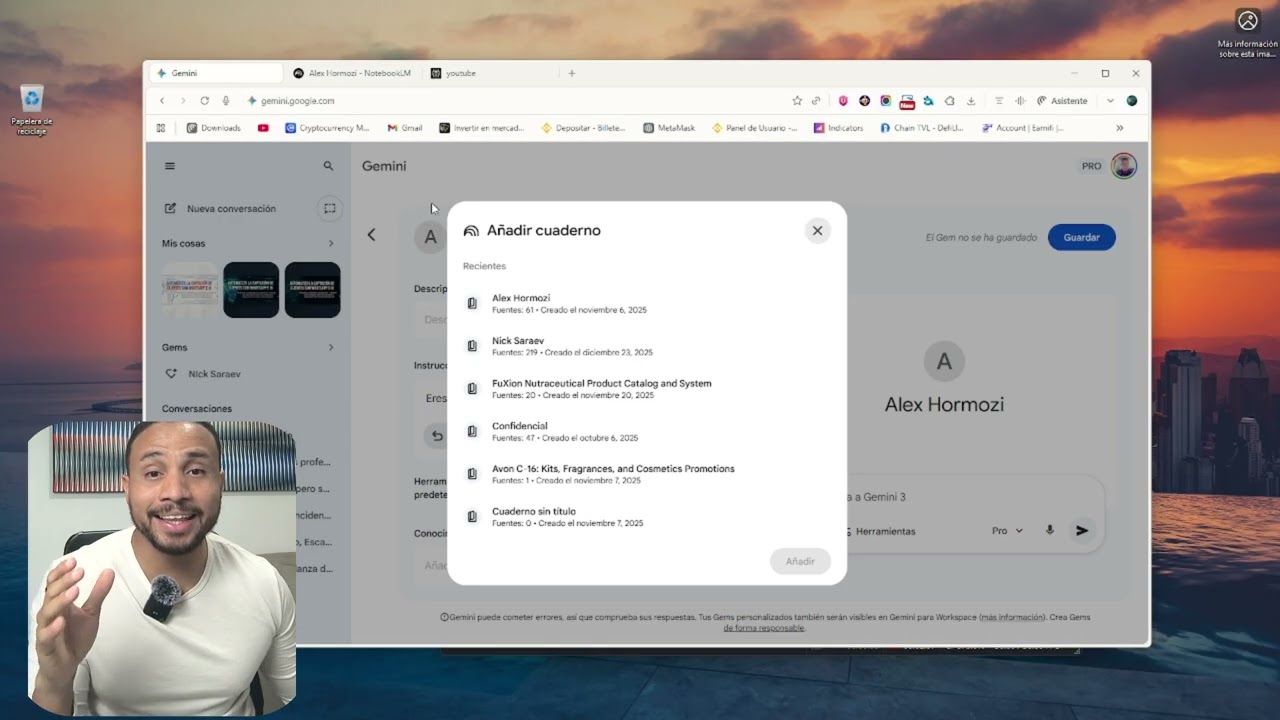Click the send arrow in preview prompt
Screen dimensions: 1280x720
(x=1082, y=531)
